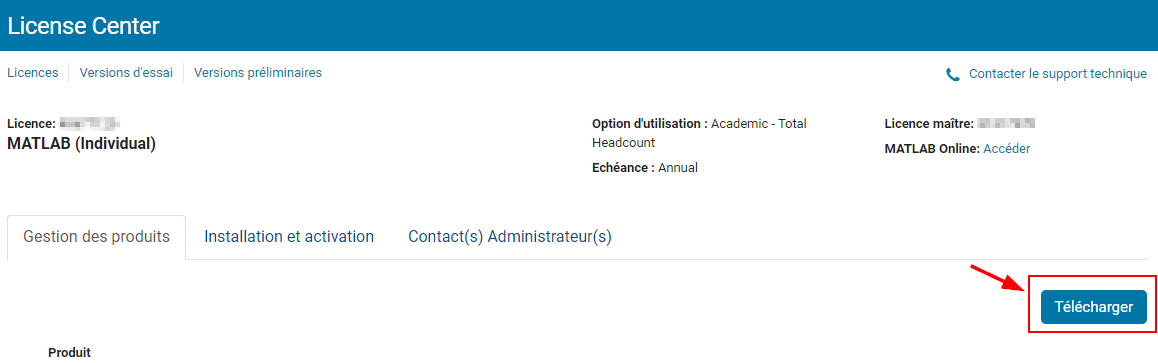The width and height of the screenshot is (1158, 363).
Task: Follow the Accéder link for MATLAB Online
Action: tap(1007, 148)
